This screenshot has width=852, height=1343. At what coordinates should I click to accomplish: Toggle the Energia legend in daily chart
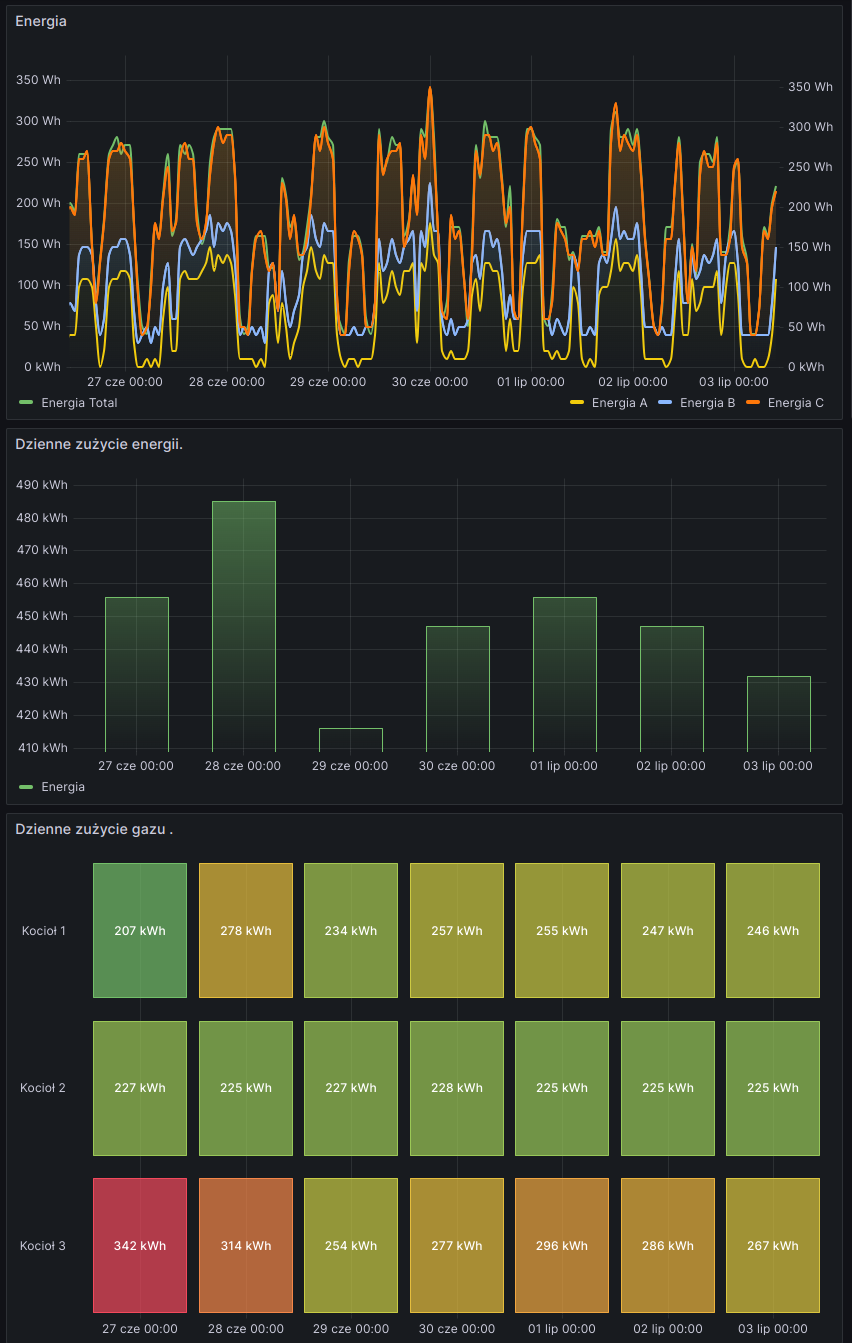[62, 787]
